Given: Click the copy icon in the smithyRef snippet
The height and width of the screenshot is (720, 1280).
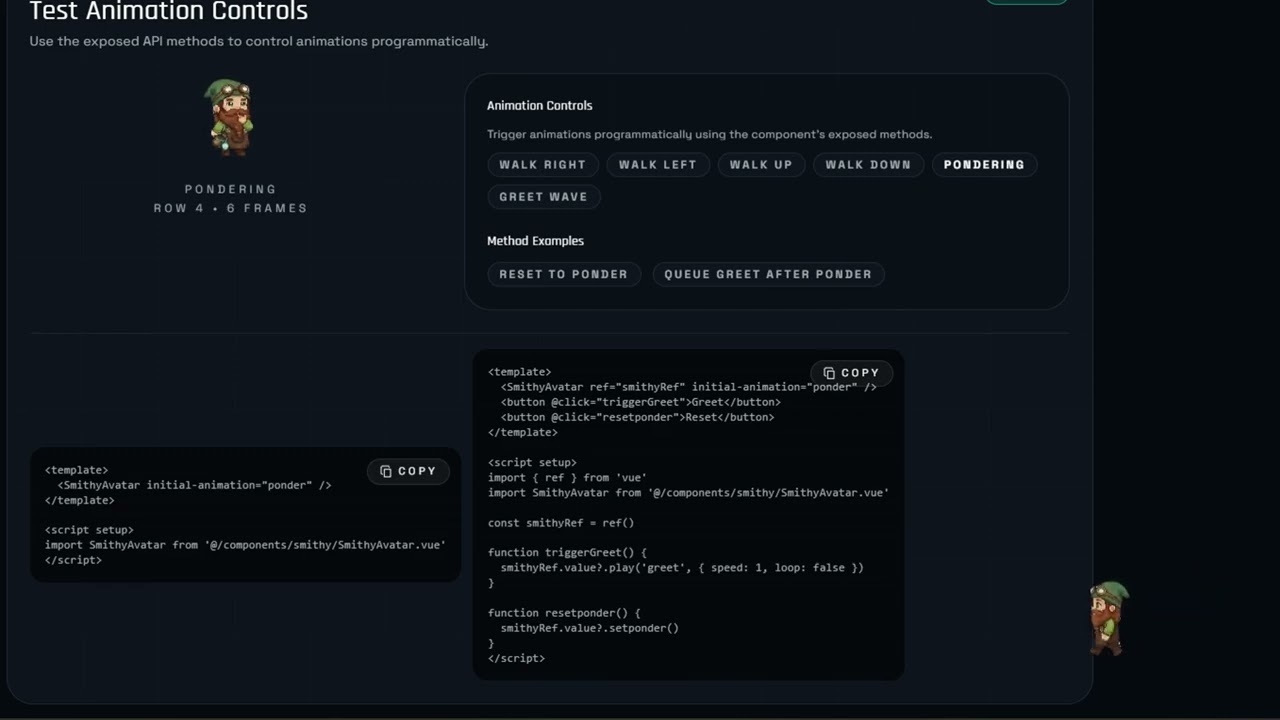Looking at the screenshot, I should (x=829, y=373).
